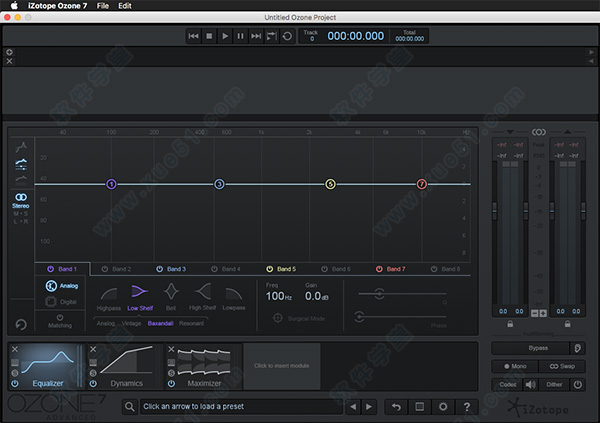Choose the Lowpass filter shape
Screen dimensions: 600x423
[x=234, y=297]
